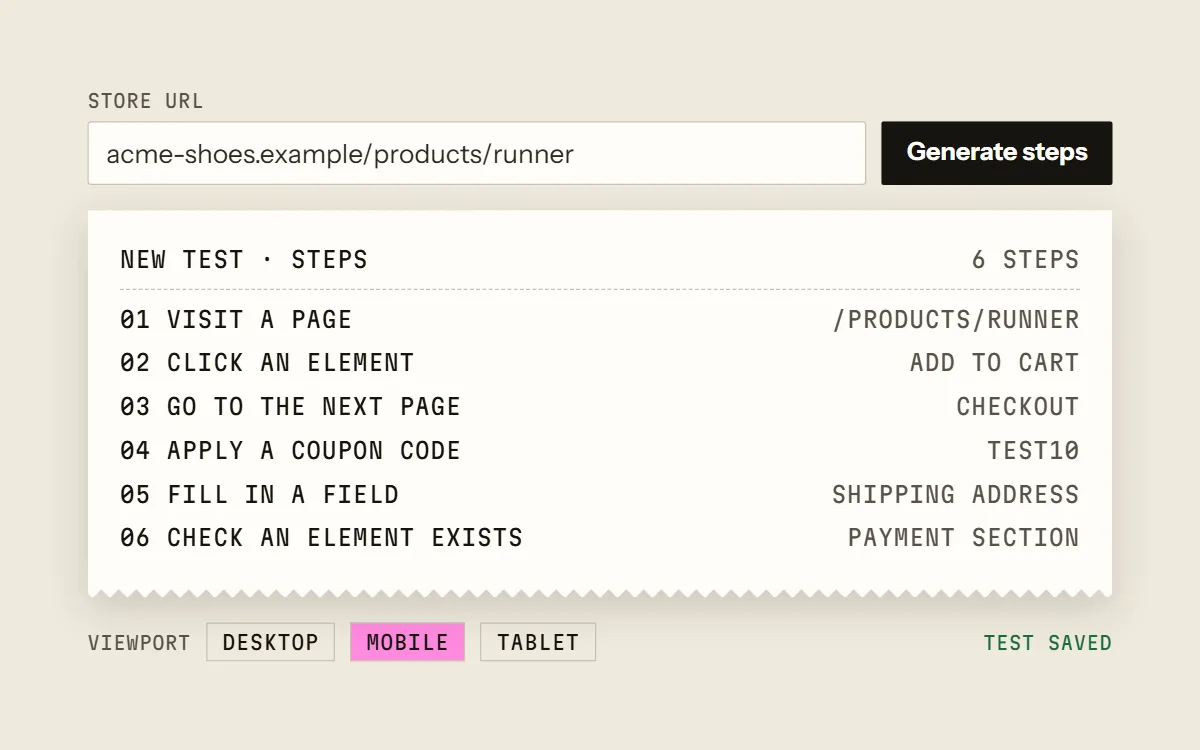Image resolution: width=1200 pixels, height=750 pixels.
Task: Click step 02 Click an Element
Action: pos(600,363)
